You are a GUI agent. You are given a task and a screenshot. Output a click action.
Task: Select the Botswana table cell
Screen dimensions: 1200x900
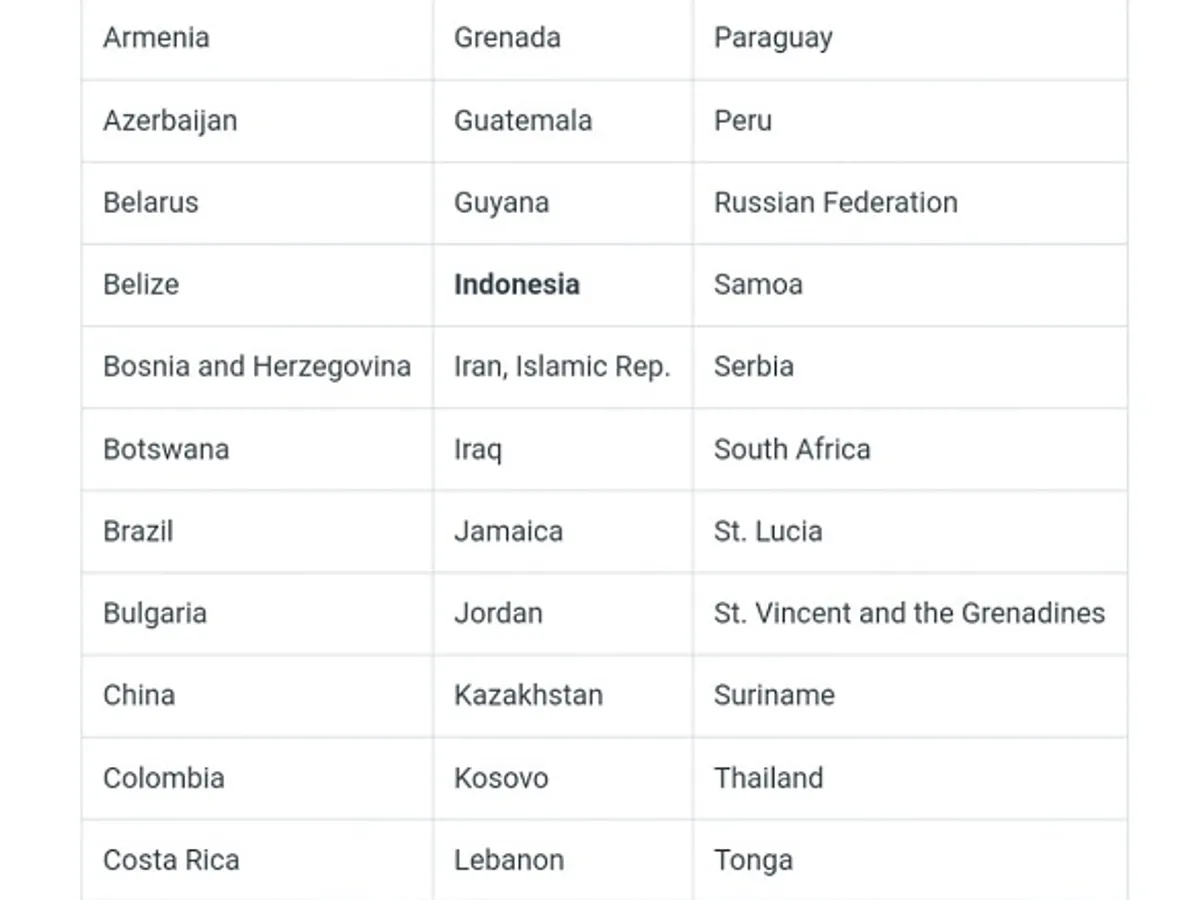click(166, 449)
